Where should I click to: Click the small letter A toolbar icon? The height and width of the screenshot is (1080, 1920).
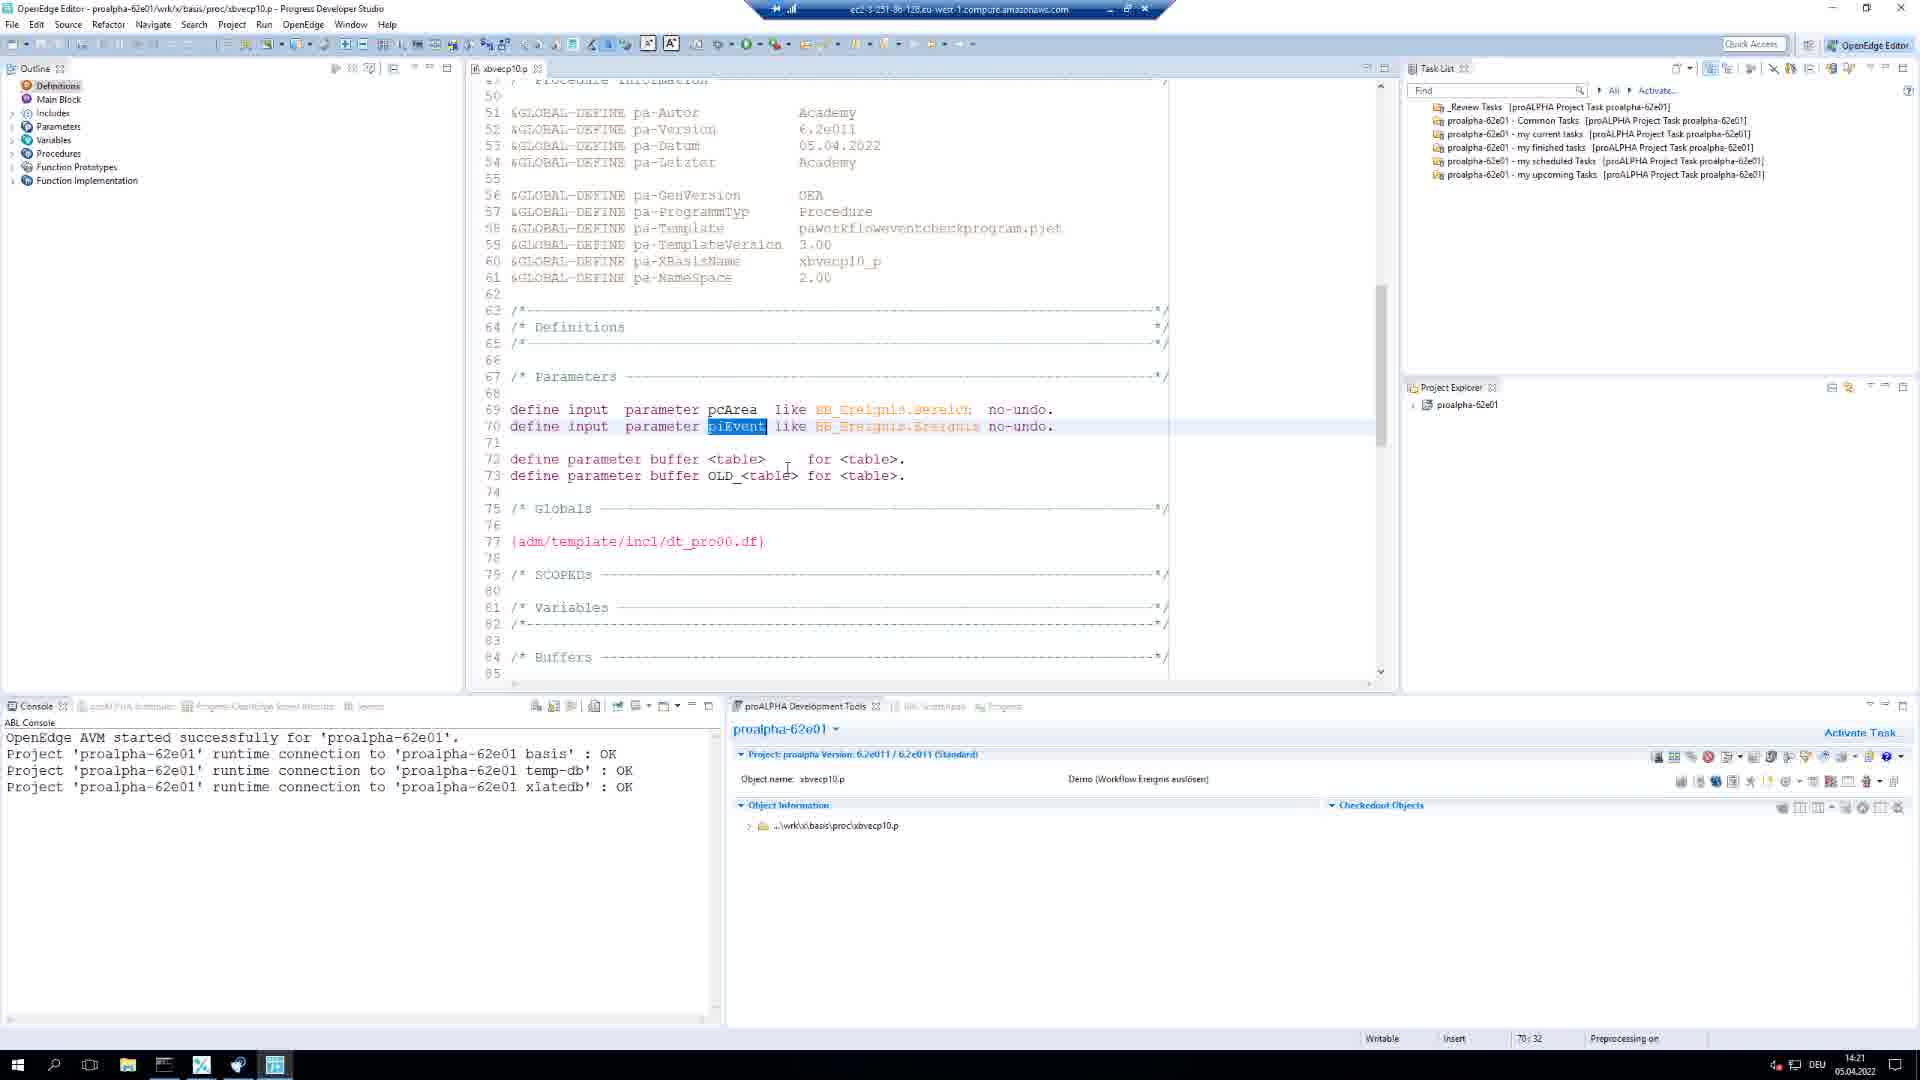(648, 43)
